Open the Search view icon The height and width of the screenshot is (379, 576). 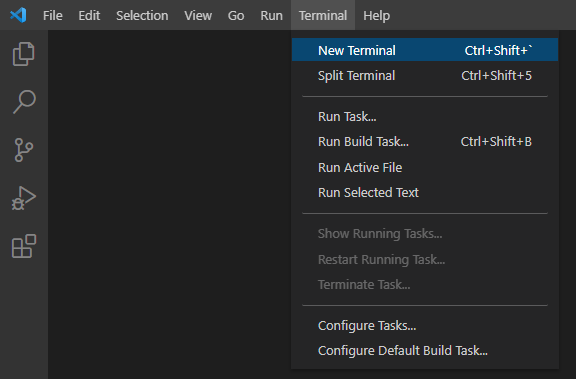pyautogui.click(x=24, y=102)
